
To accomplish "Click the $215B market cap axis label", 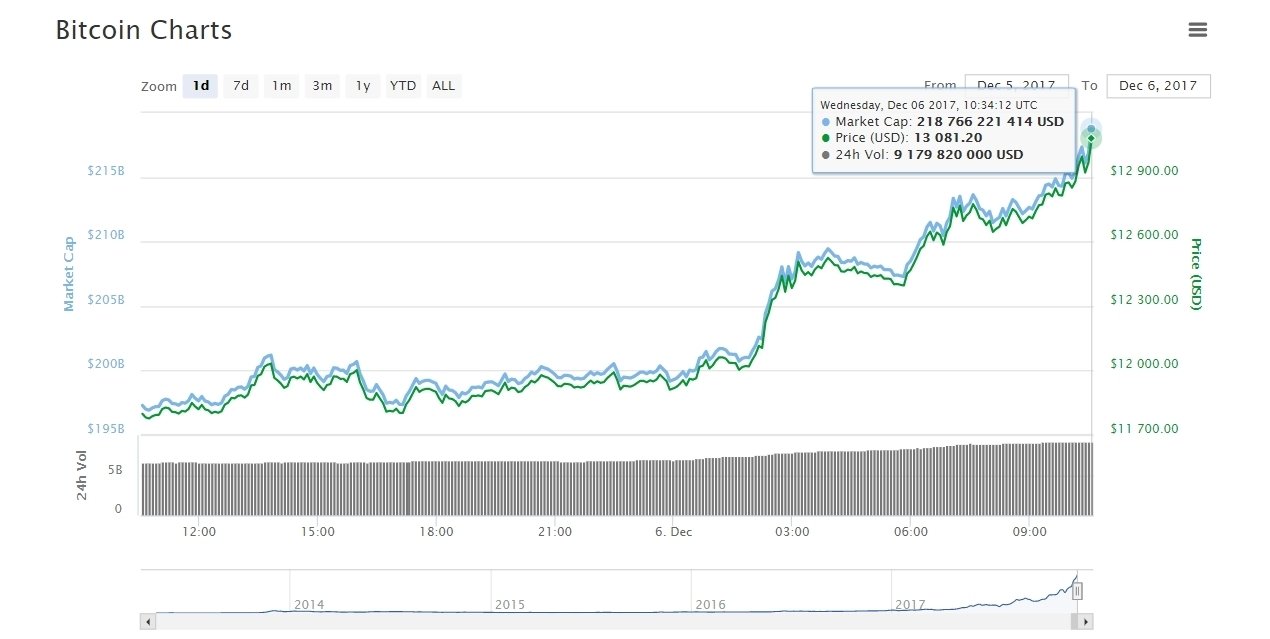I will pos(106,171).
